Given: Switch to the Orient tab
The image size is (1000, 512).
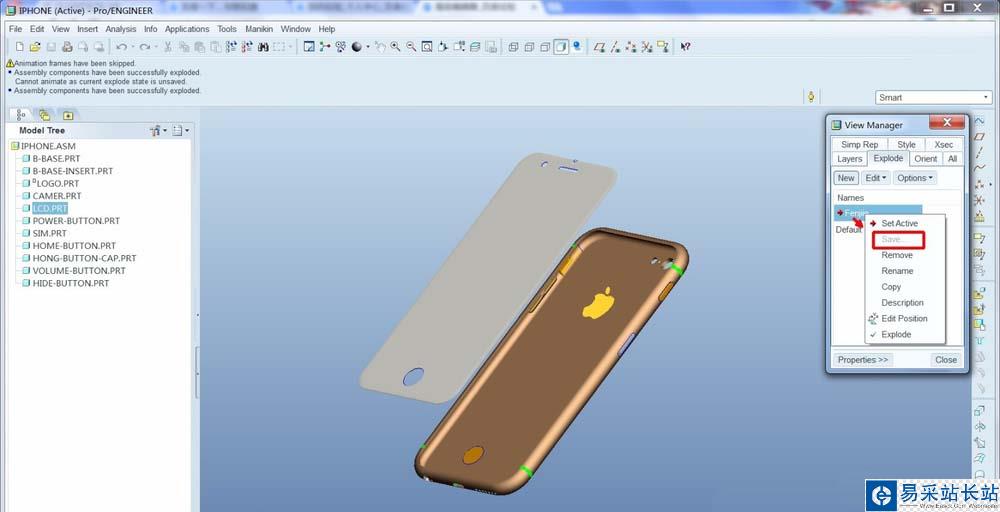Looking at the screenshot, I should 925,159.
